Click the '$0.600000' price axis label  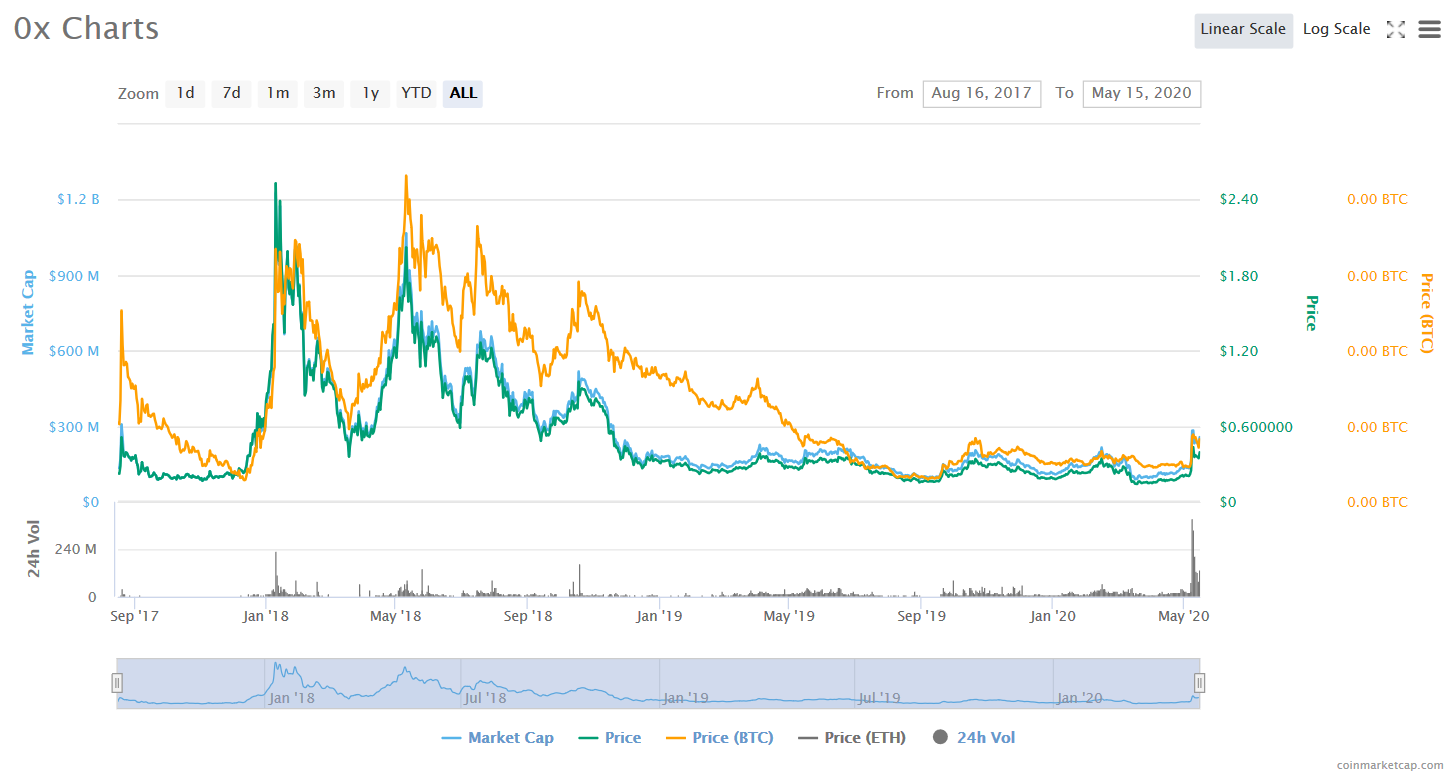tap(1256, 427)
